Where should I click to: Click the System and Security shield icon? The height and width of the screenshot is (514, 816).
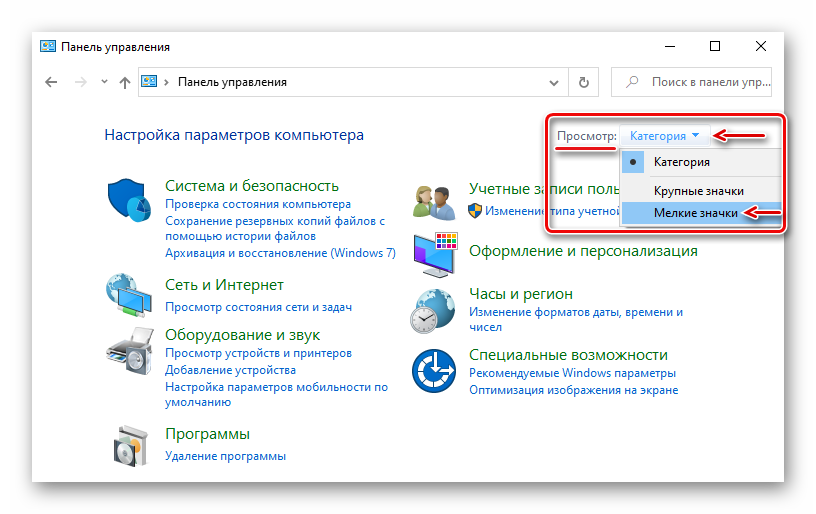129,200
